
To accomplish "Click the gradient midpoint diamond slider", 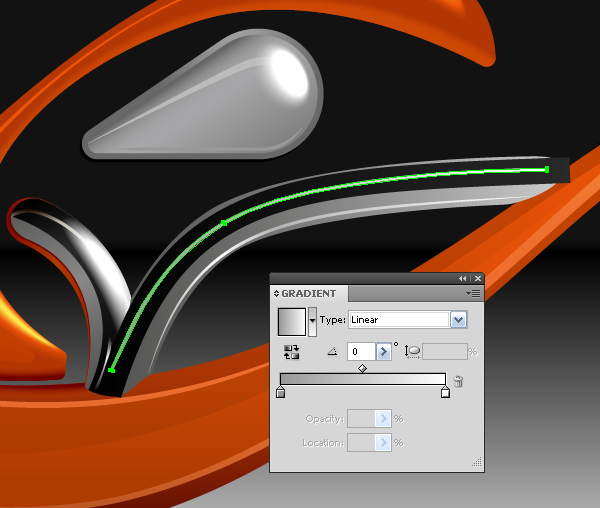I will point(362,368).
